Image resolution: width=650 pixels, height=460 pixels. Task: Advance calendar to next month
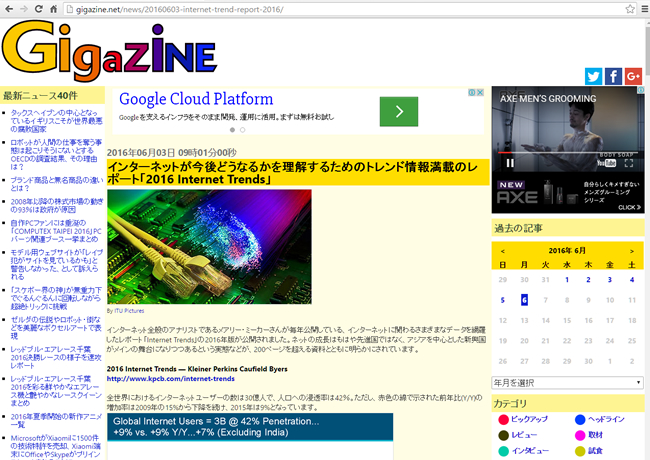633,251
